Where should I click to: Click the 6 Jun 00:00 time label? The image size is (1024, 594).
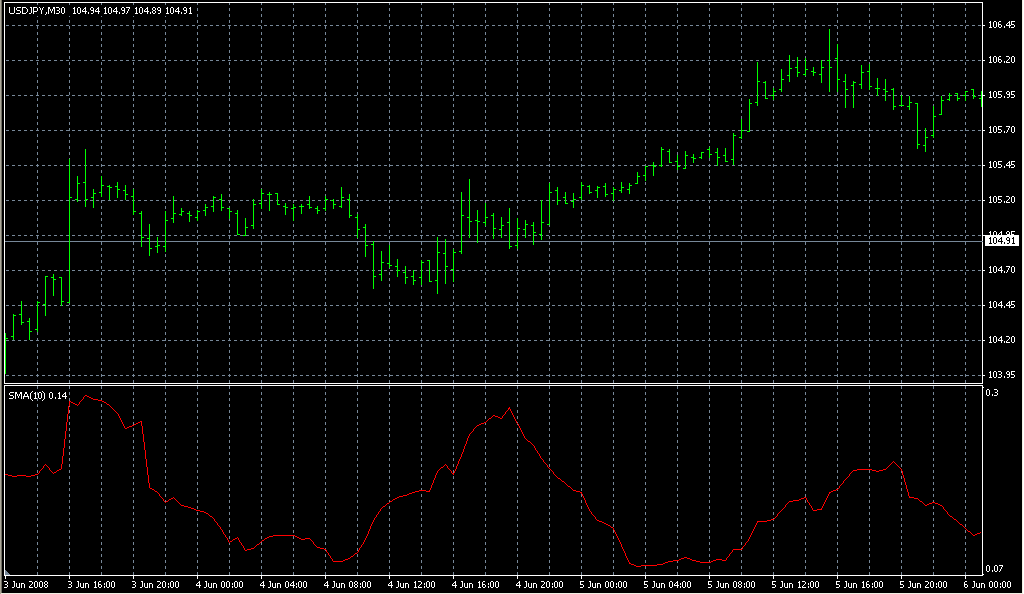click(x=987, y=585)
